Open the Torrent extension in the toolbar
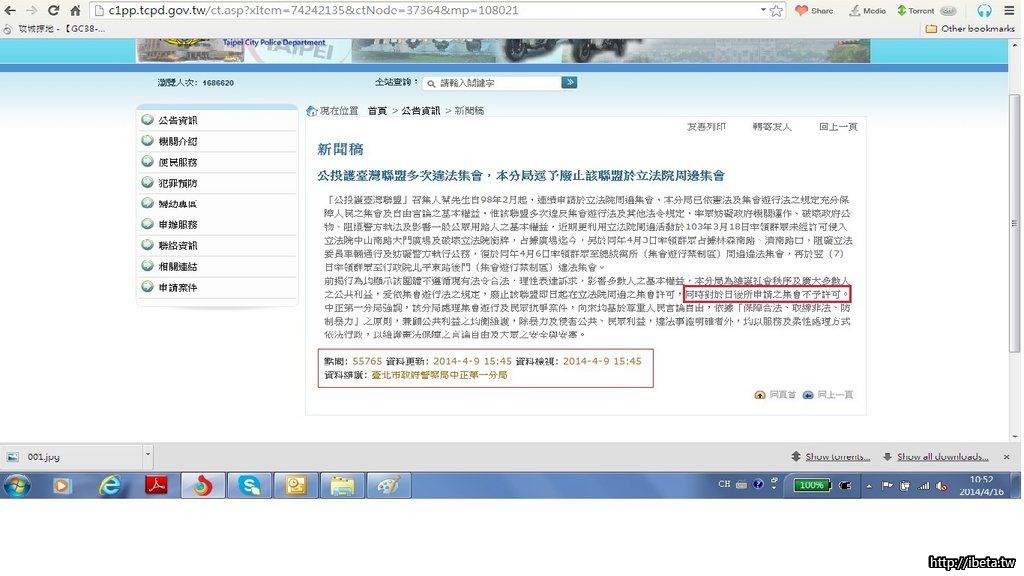This screenshot has width=1024, height=576. 915,11
